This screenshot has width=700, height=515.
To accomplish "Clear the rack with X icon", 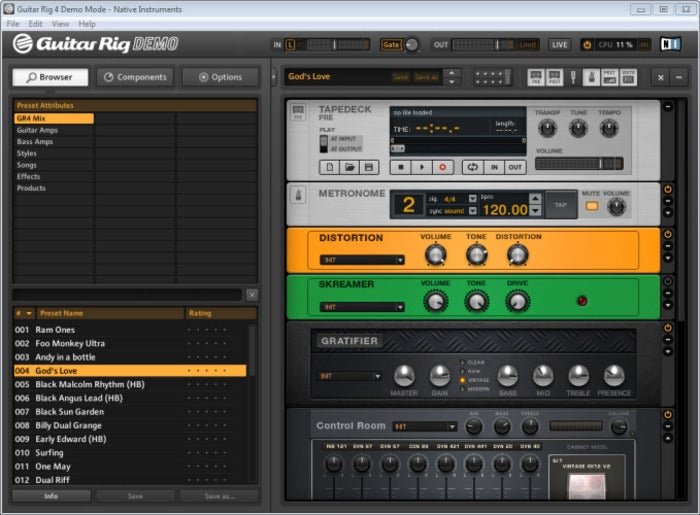I will pos(661,78).
